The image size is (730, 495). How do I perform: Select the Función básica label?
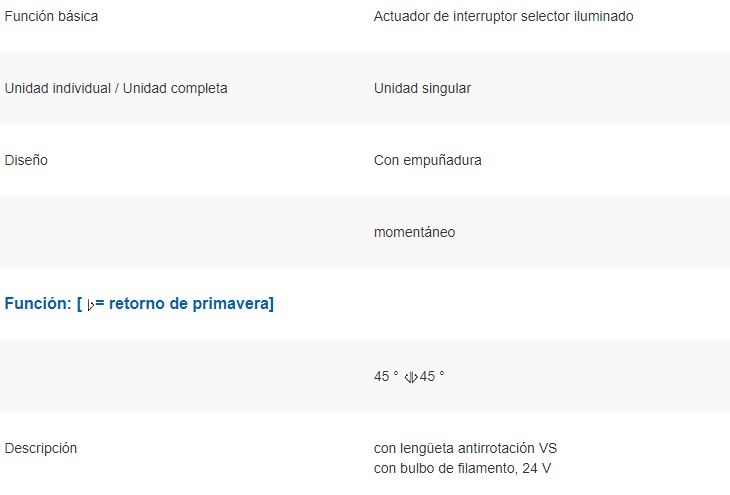tap(51, 16)
